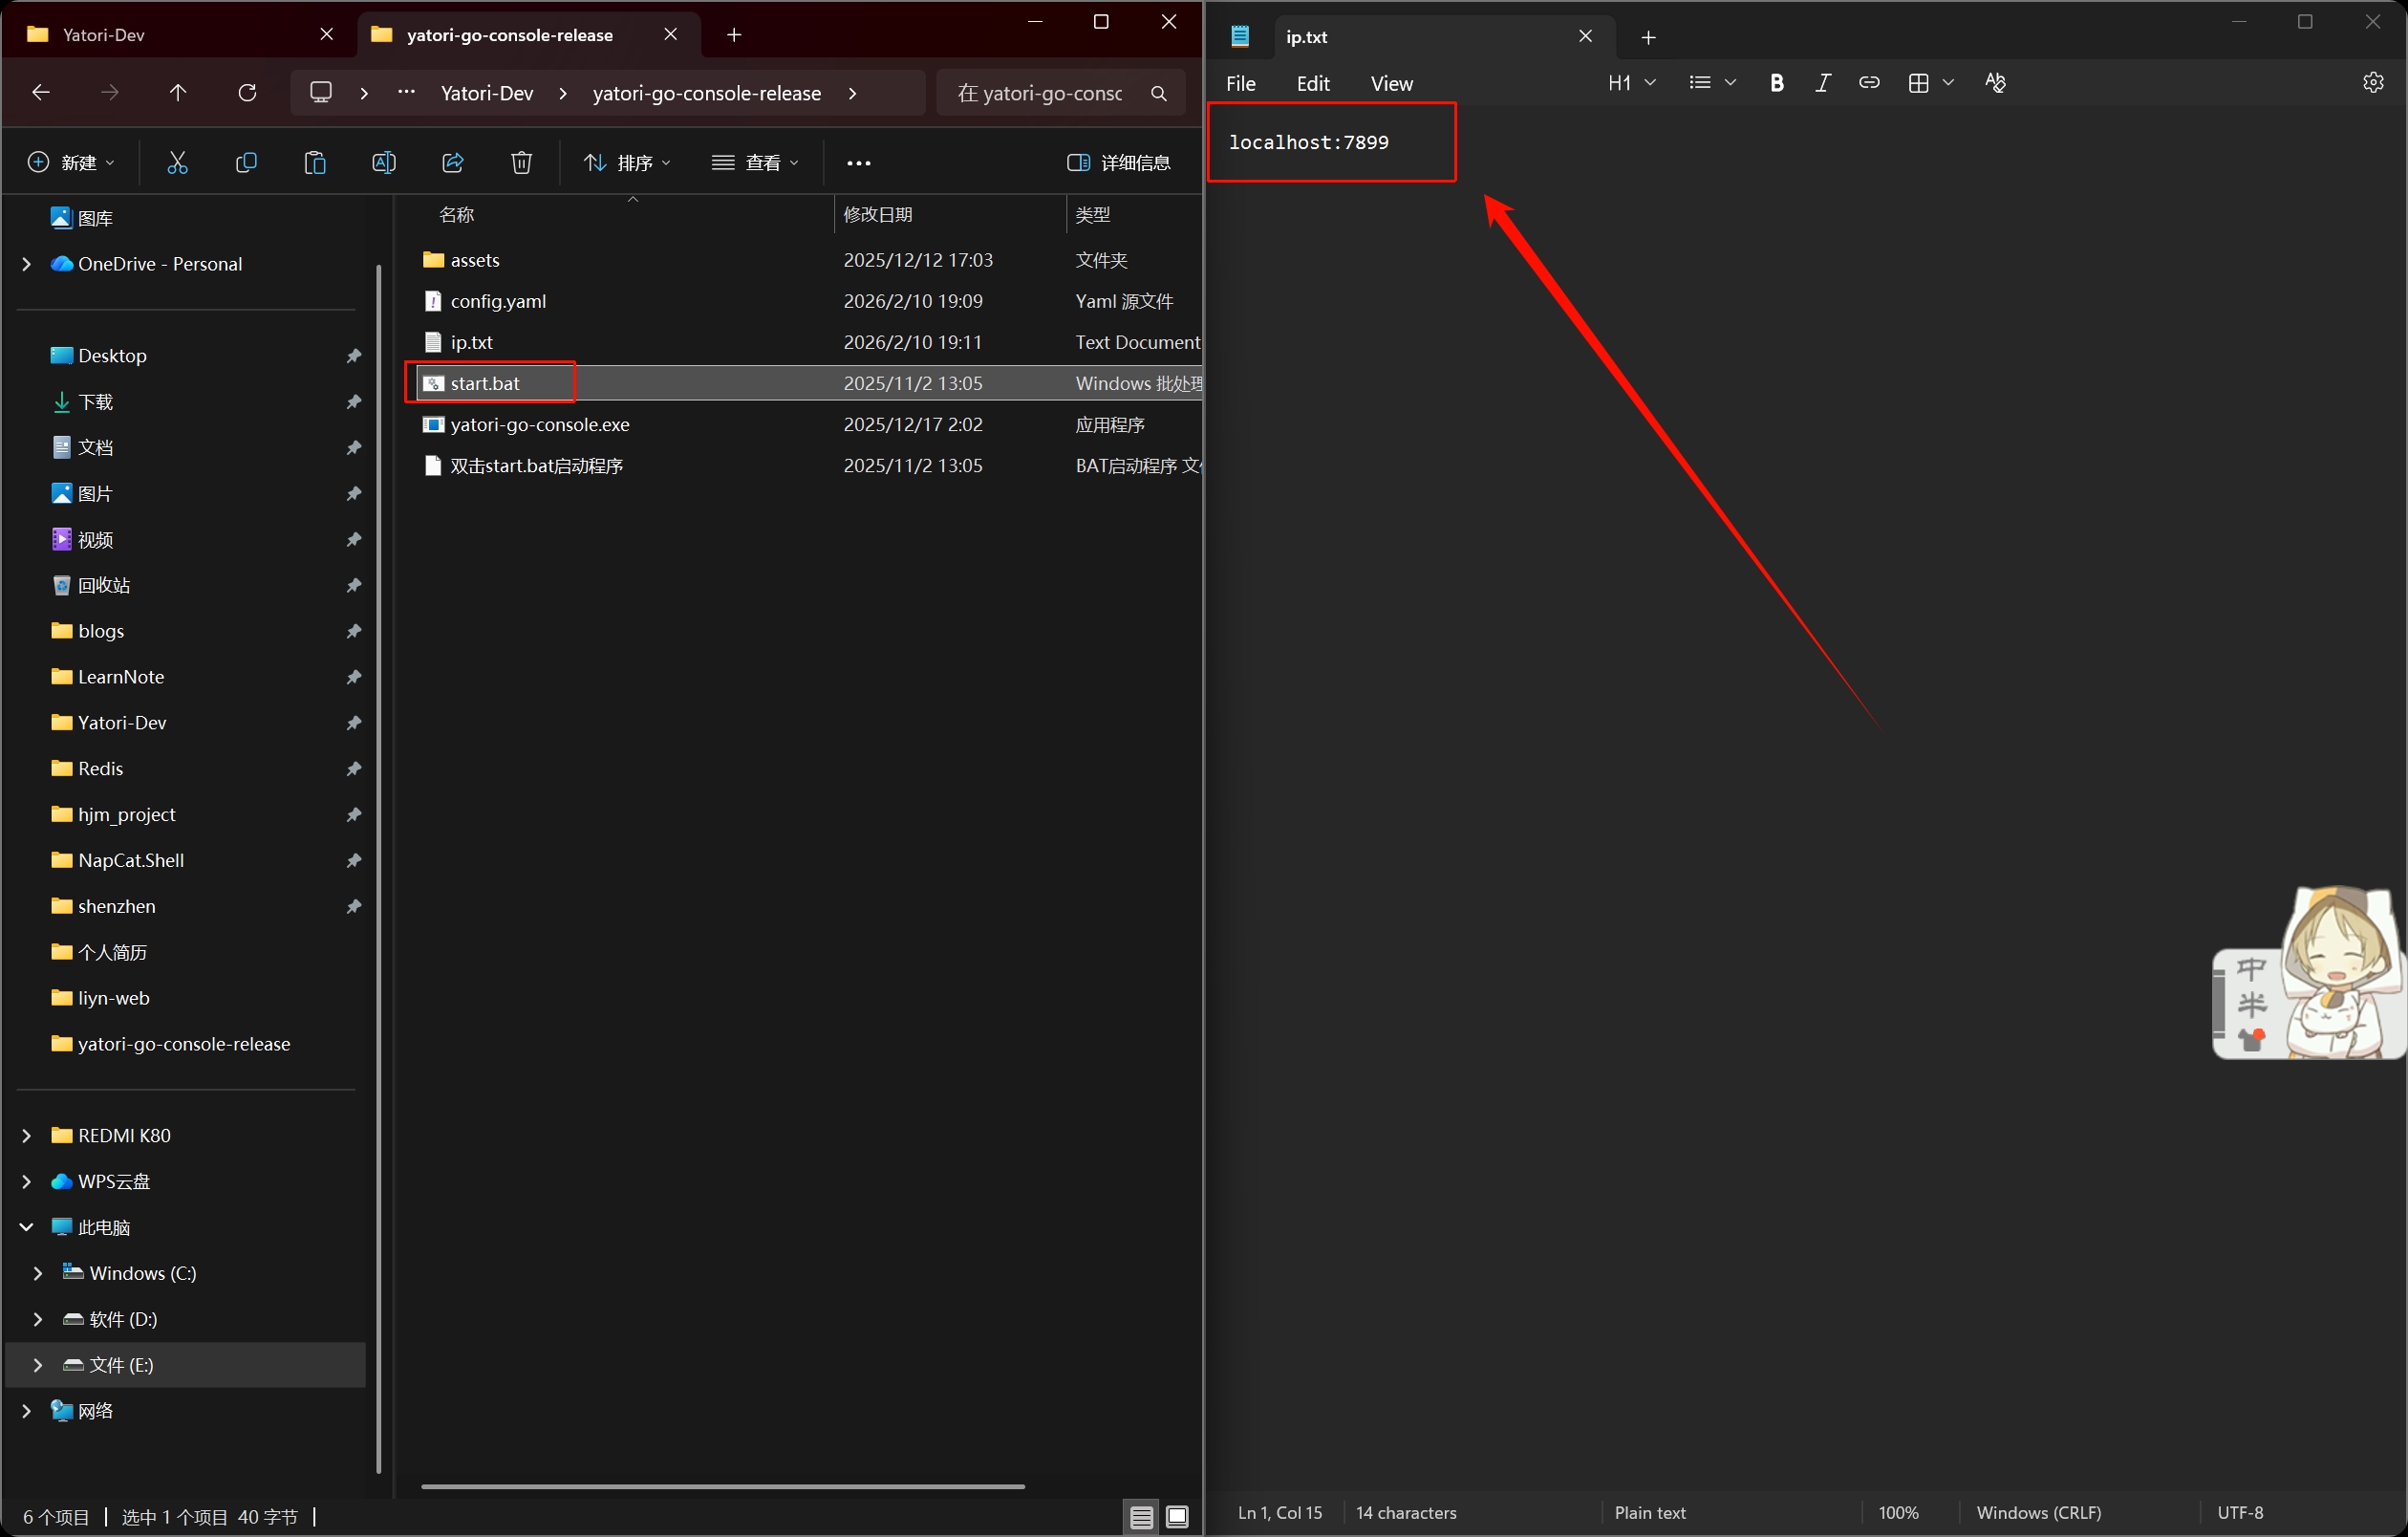Click the Delete trash icon
The image size is (2408, 1537).
pos(521,163)
